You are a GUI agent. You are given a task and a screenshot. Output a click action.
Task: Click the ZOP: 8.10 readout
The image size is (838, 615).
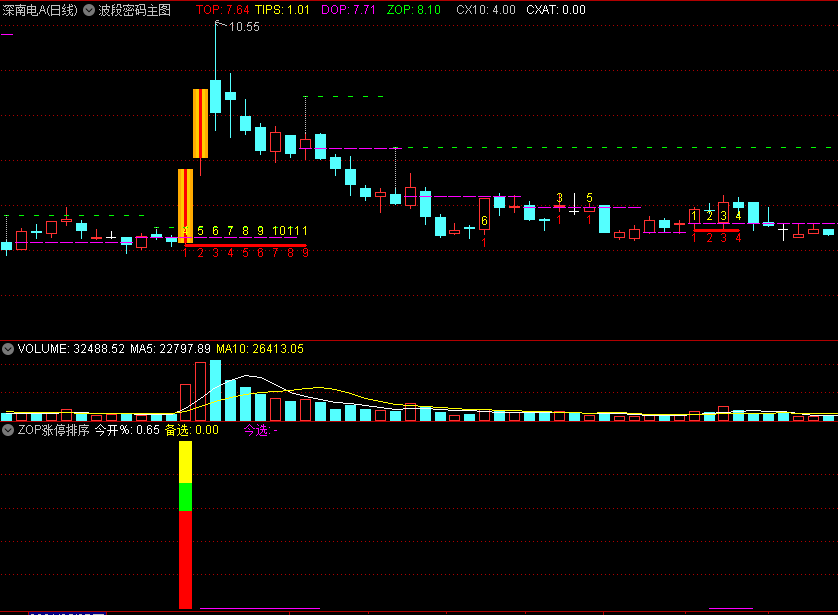tap(414, 10)
